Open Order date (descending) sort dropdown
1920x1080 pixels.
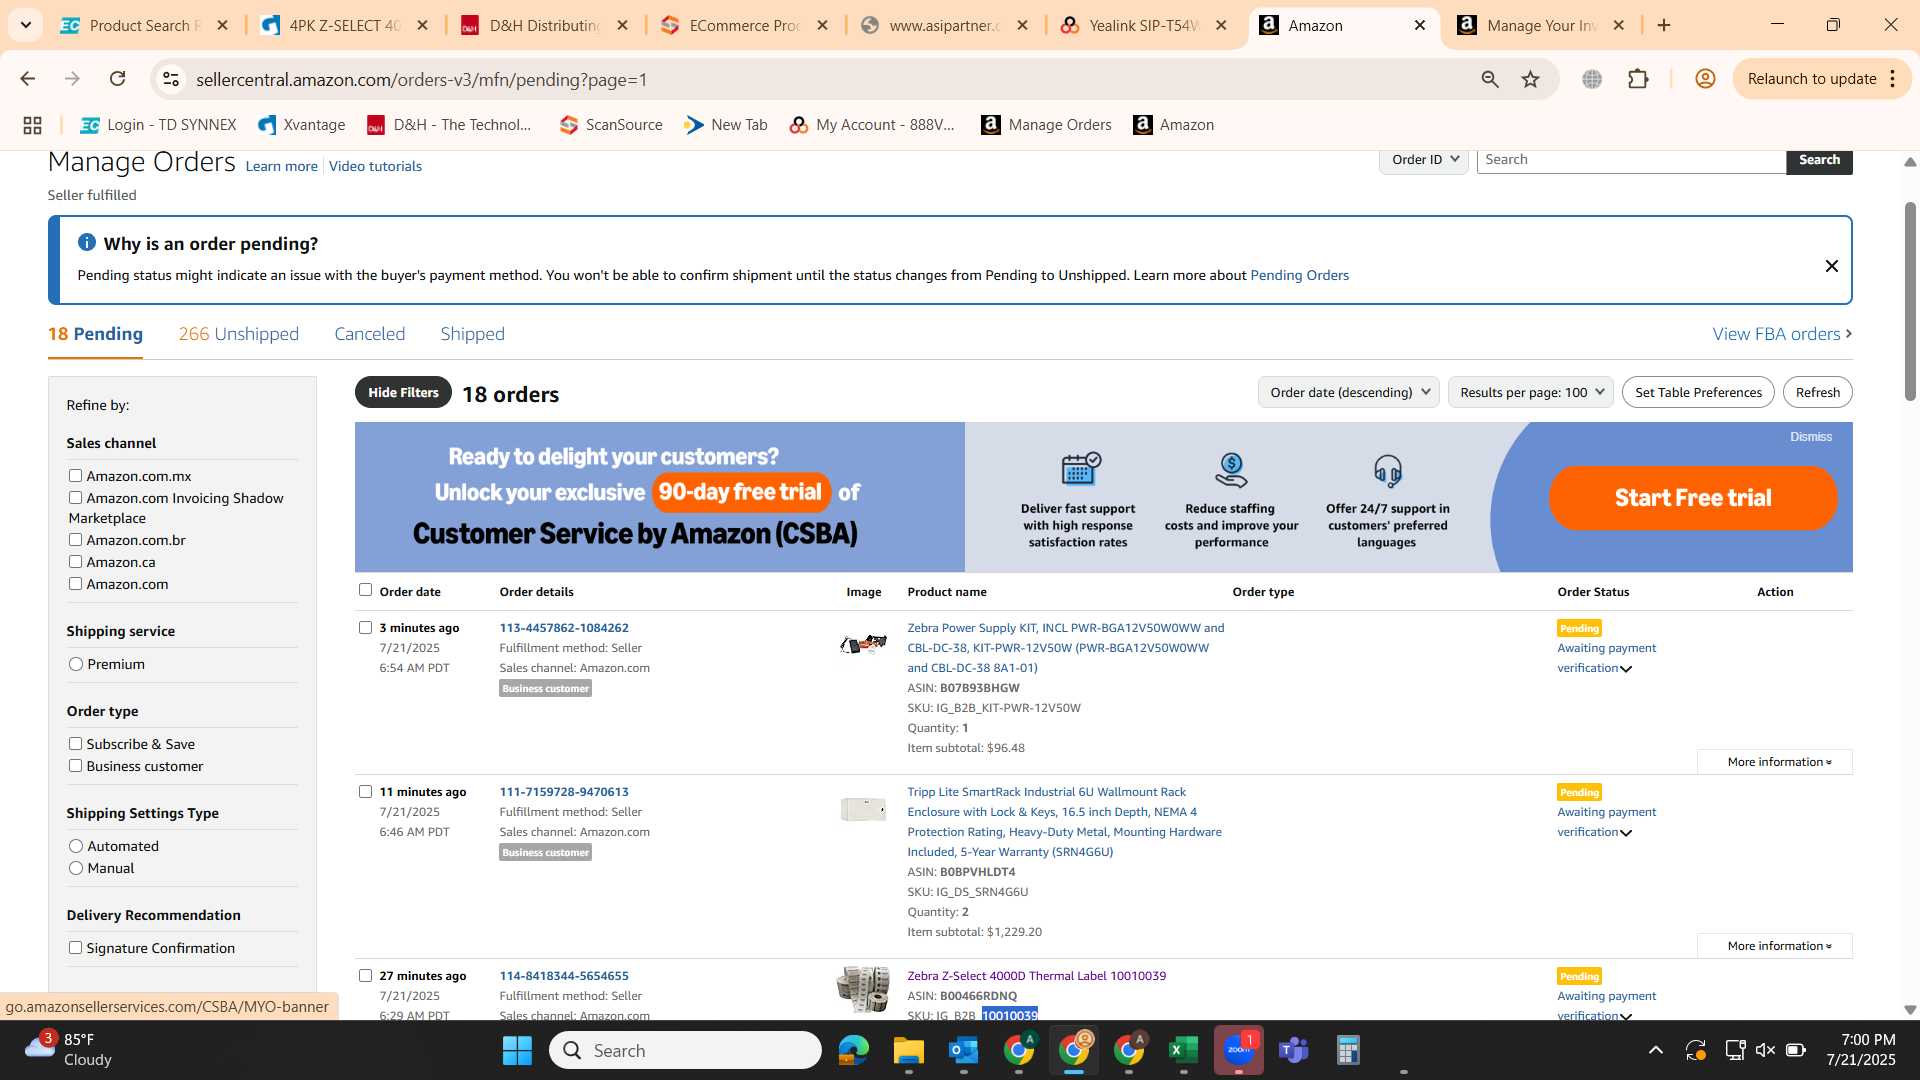click(1349, 392)
